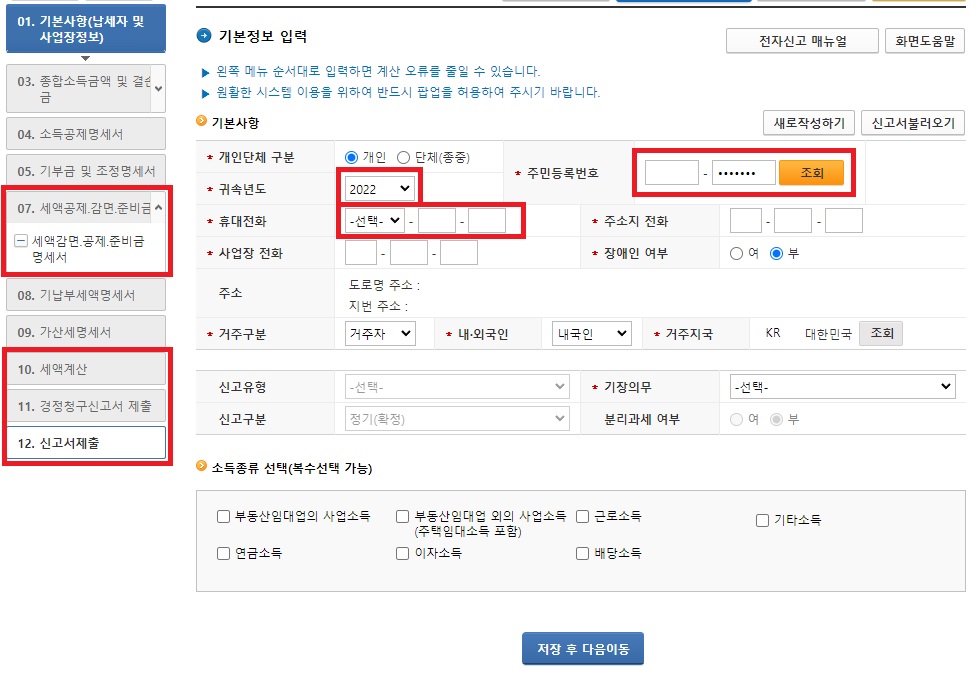Open 화면도움말 help button

pos(925,41)
